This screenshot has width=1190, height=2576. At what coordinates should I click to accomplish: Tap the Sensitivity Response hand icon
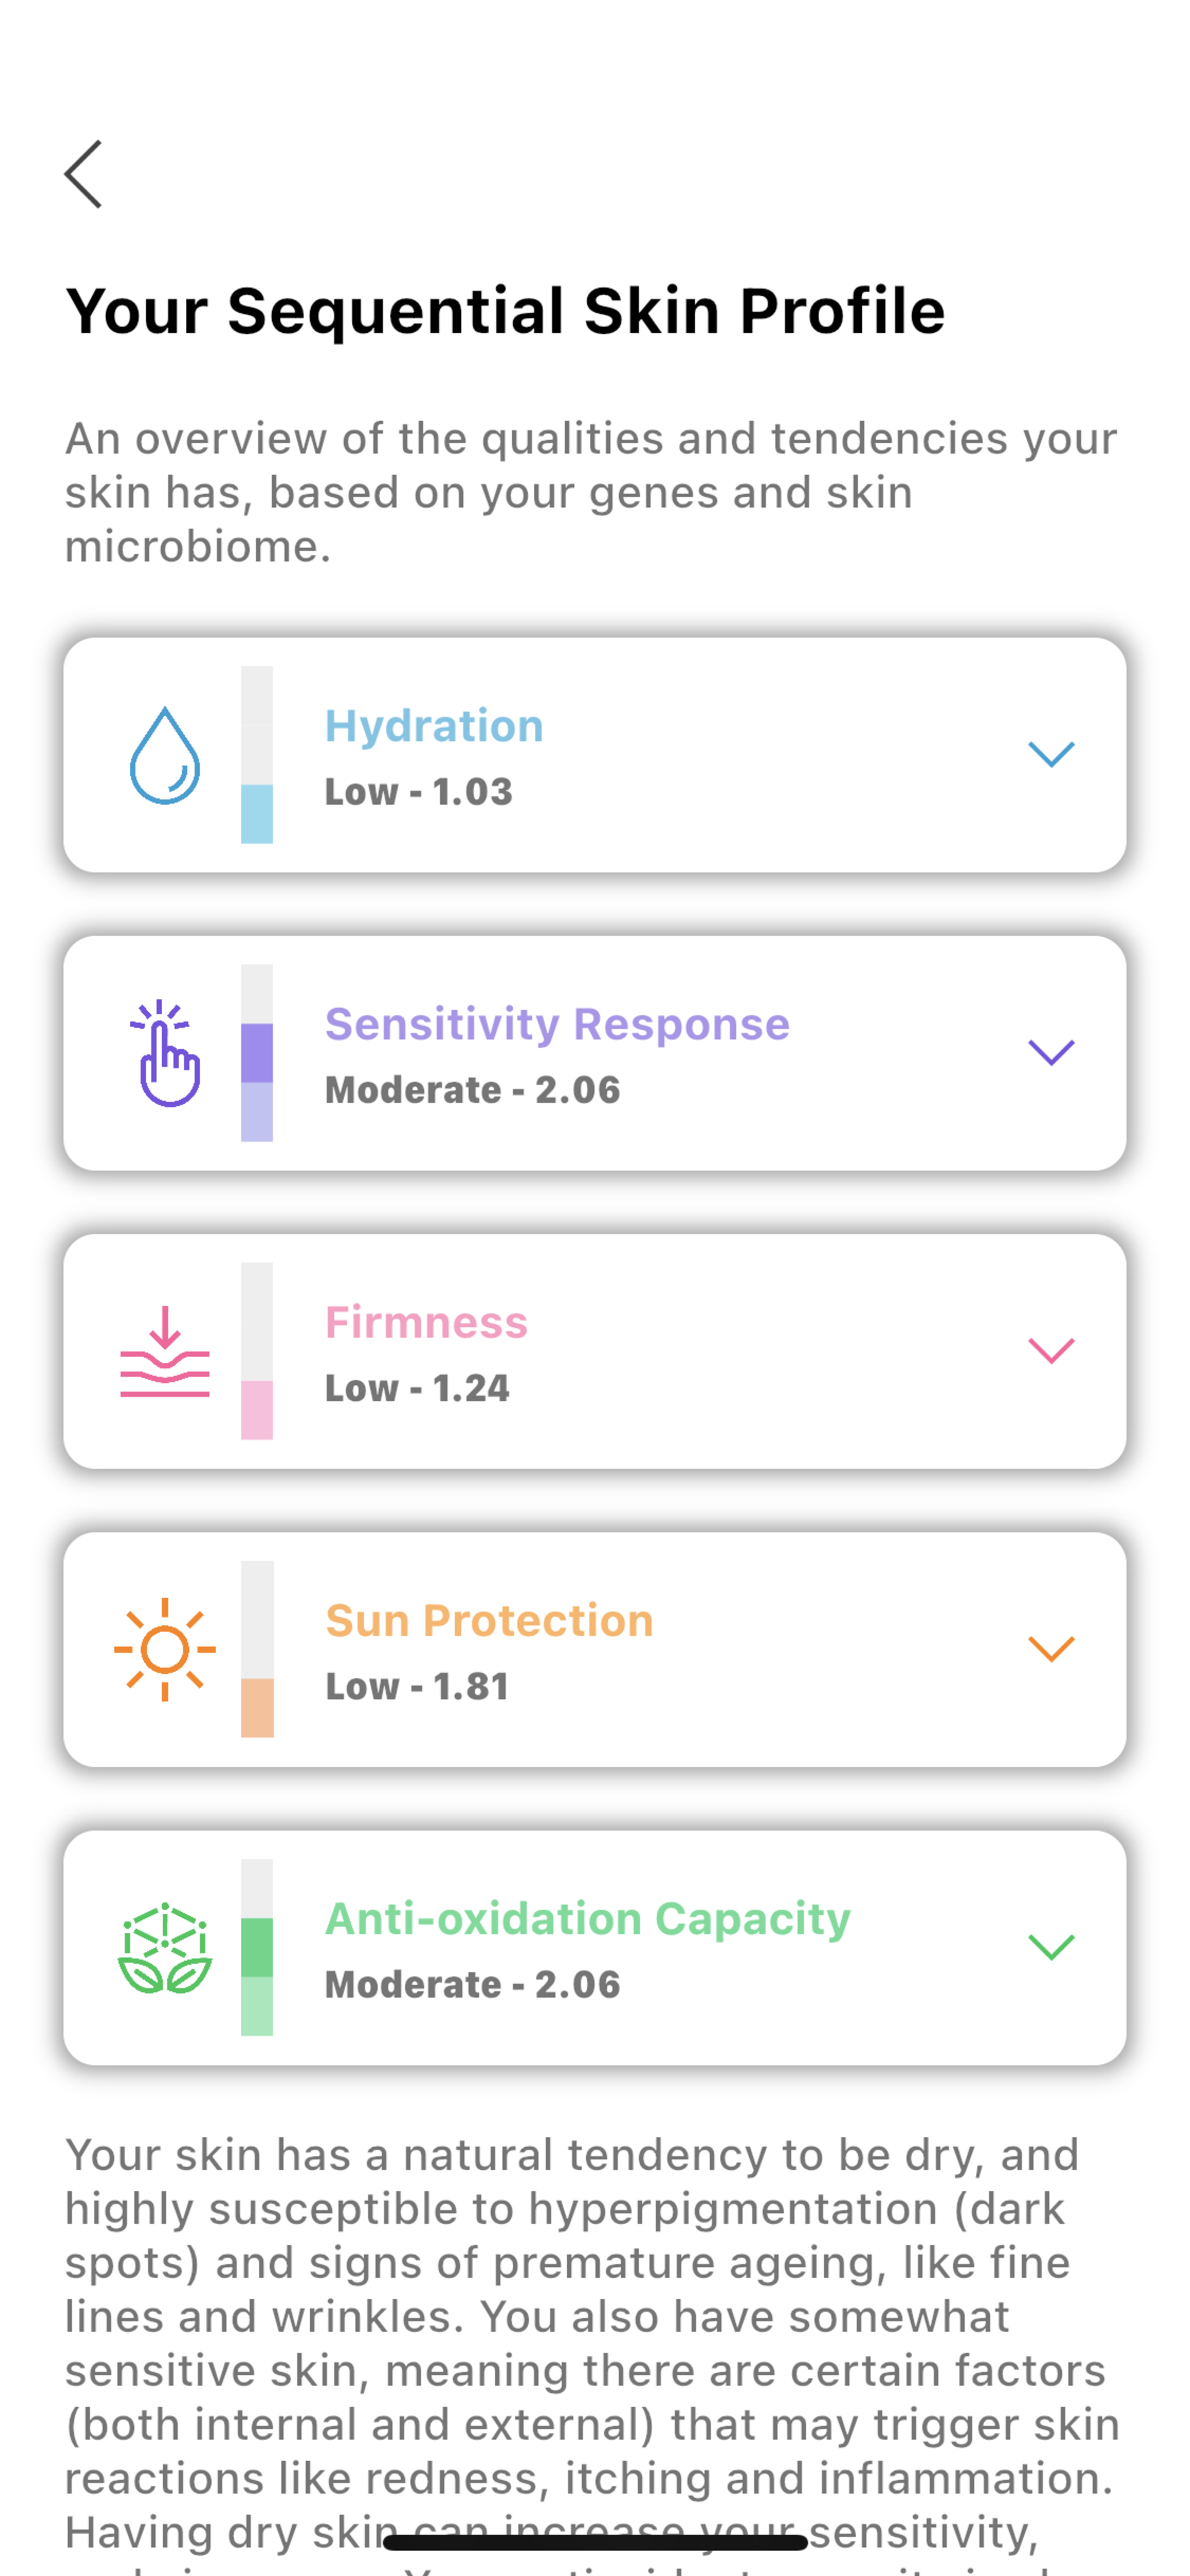tap(166, 1053)
